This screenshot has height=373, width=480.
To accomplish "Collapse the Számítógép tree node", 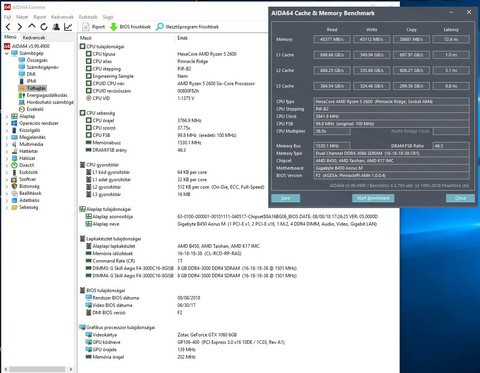I will [x=7, y=53].
